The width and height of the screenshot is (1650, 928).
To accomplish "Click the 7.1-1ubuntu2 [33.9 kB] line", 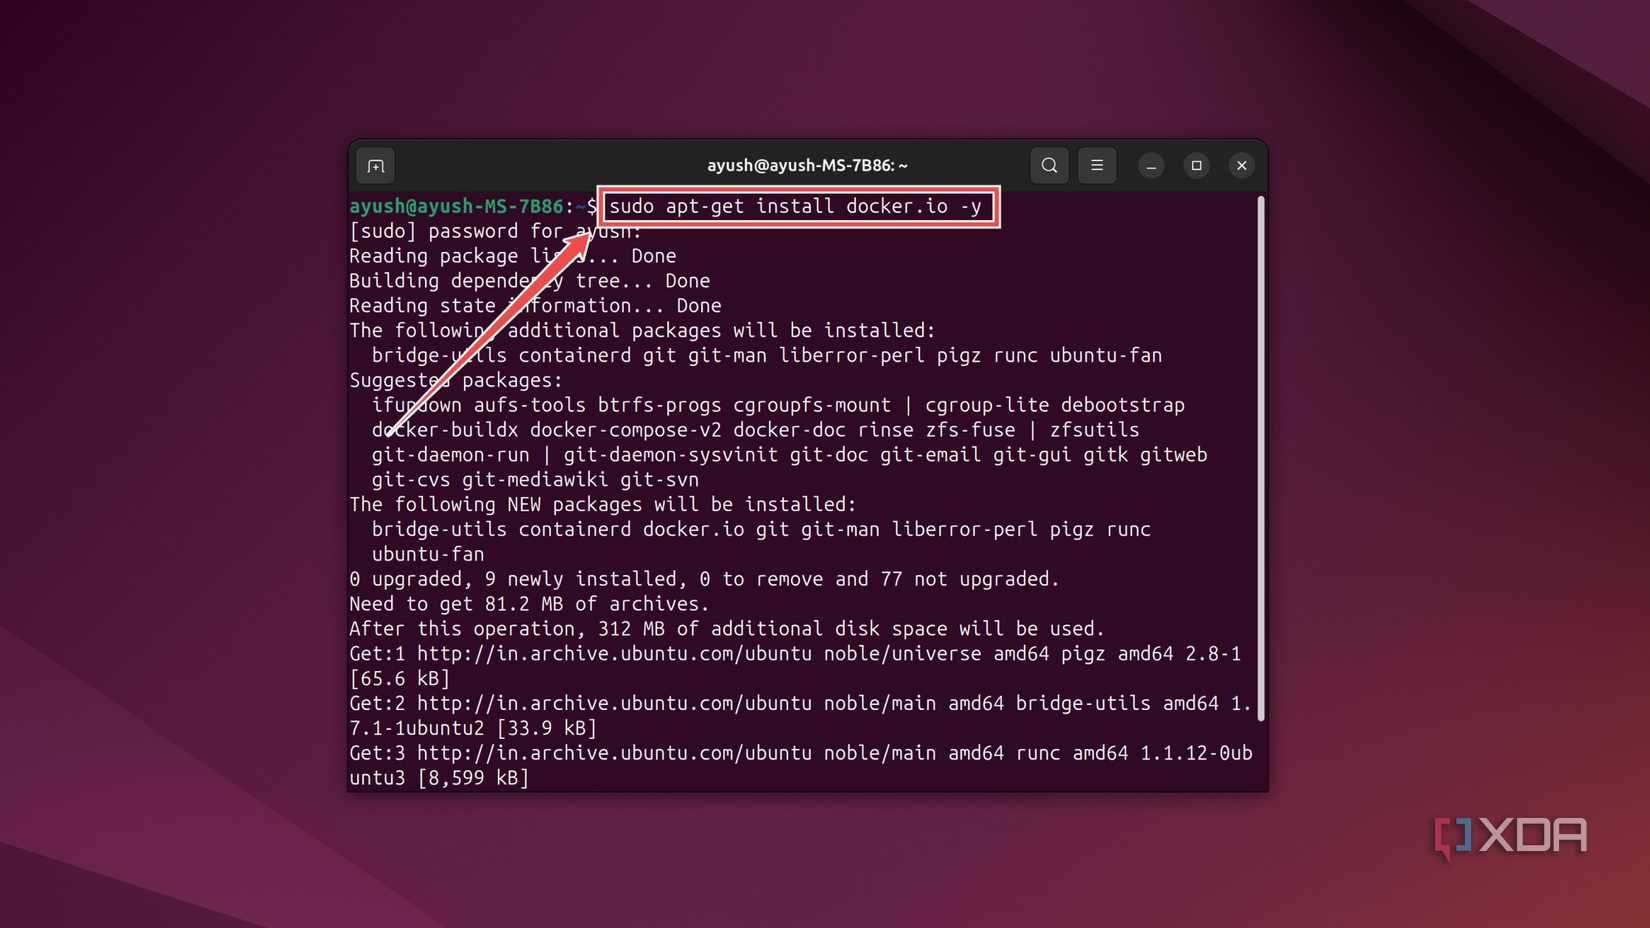I will [473, 728].
